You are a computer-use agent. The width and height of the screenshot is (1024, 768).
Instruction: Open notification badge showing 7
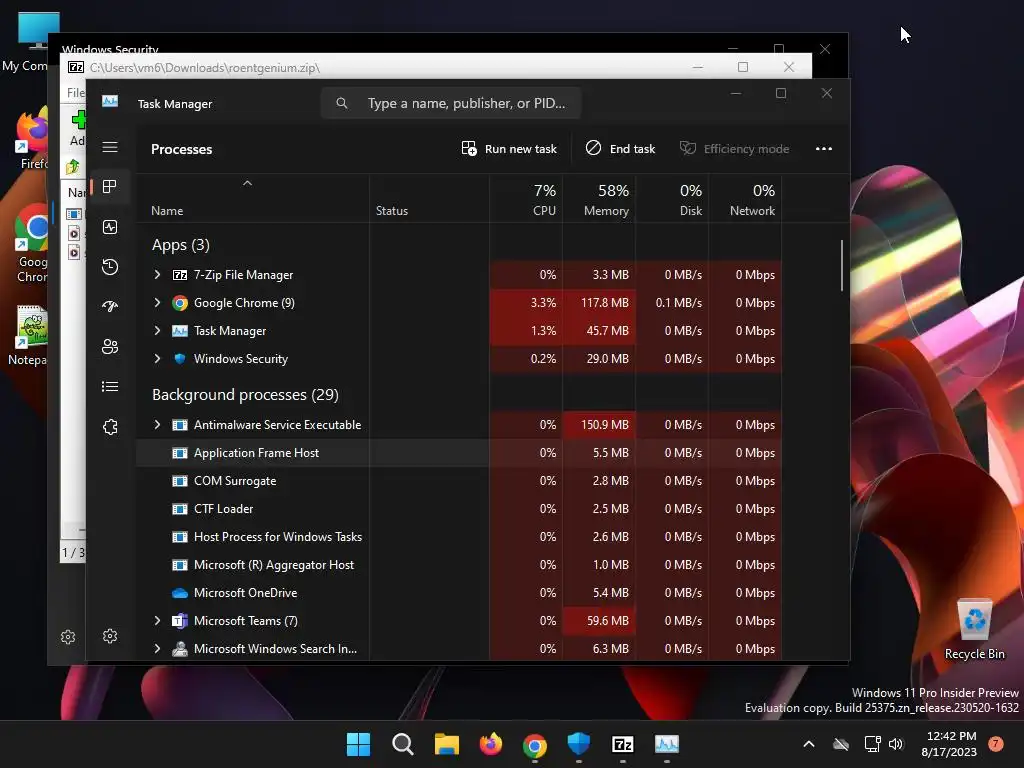coord(996,744)
